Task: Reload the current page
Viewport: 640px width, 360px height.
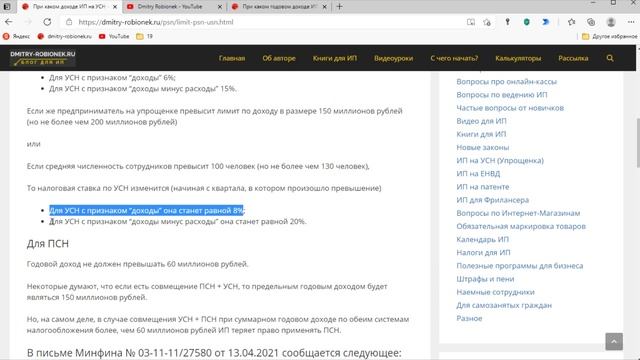Action: (47, 22)
